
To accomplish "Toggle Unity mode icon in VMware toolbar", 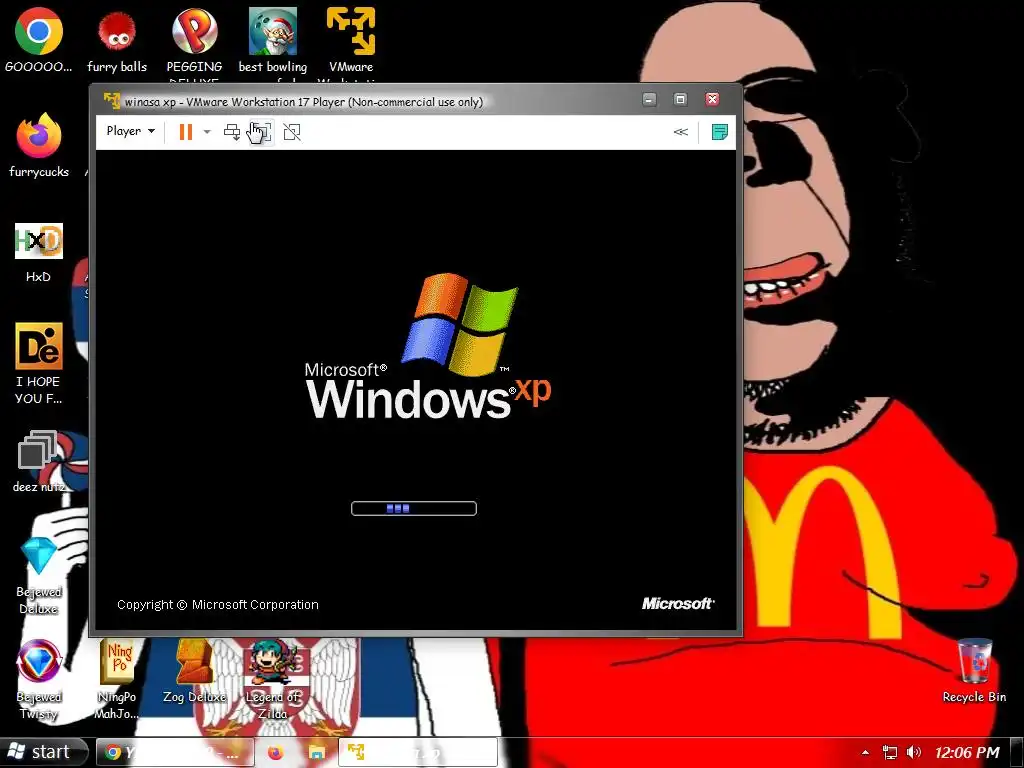I will click(x=292, y=132).
